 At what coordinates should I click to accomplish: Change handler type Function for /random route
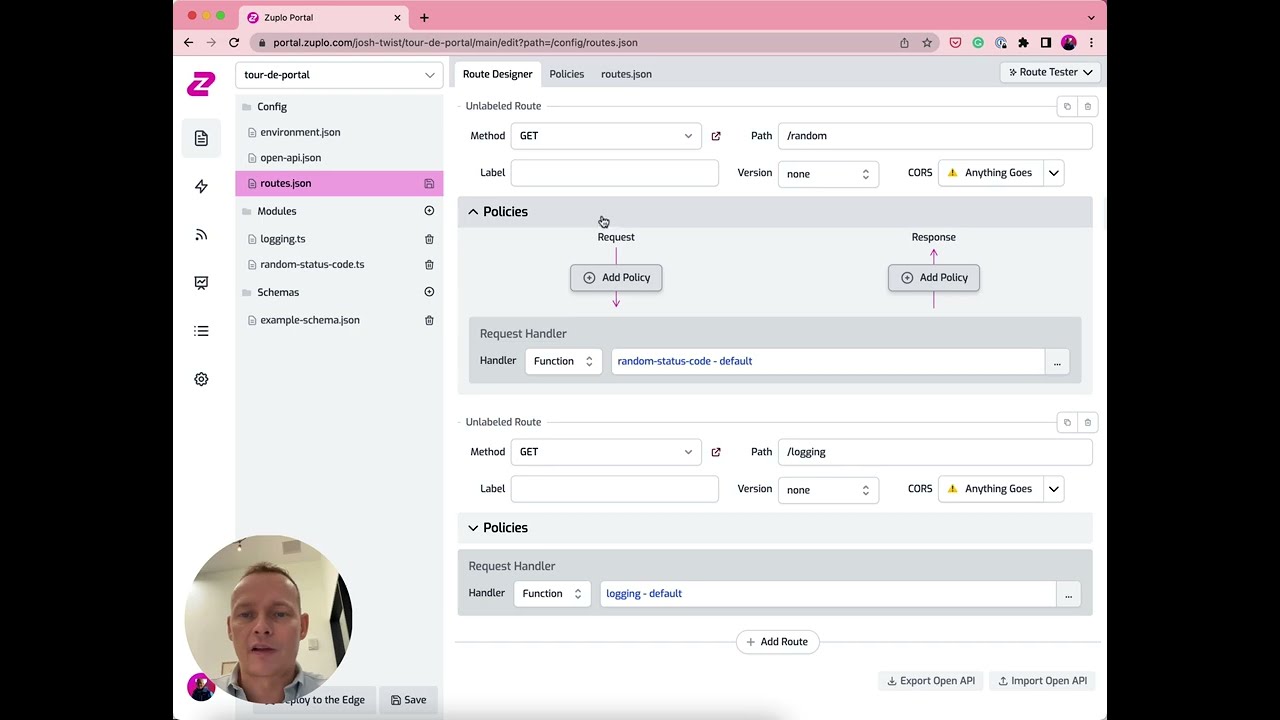pos(563,361)
